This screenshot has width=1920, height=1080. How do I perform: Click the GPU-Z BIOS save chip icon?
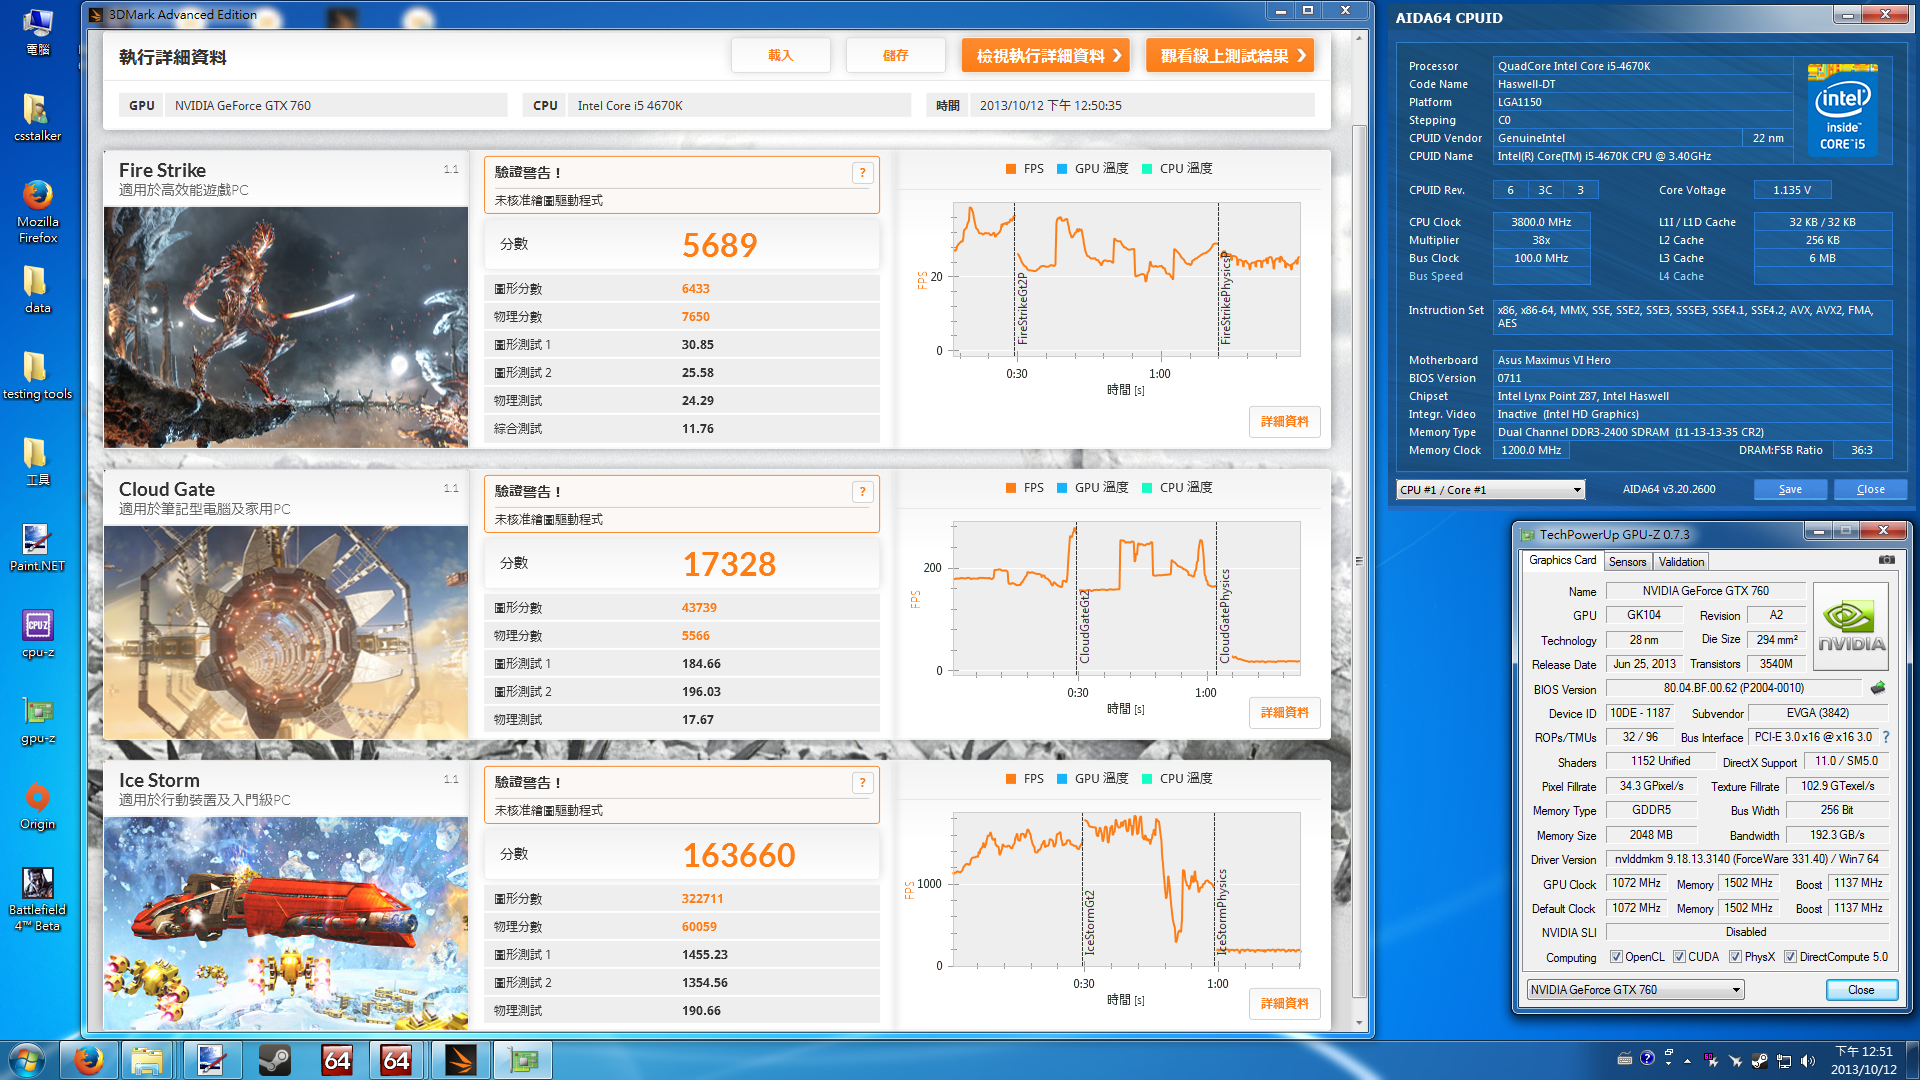(1878, 688)
